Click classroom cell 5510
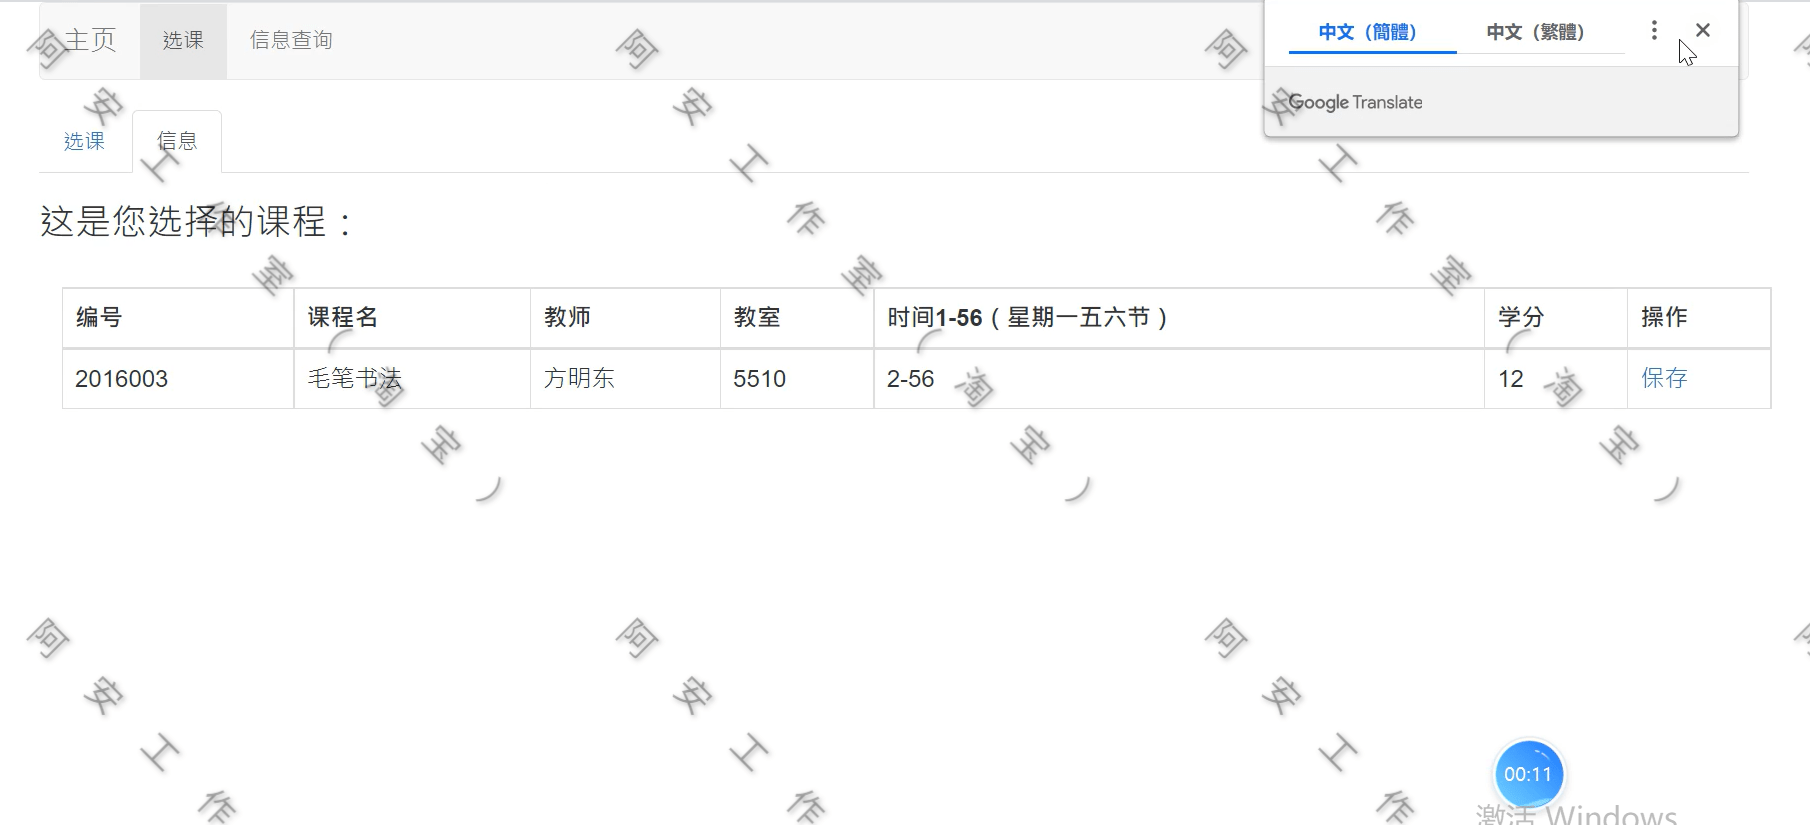Viewport: 1810px width, 825px height. pyautogui.click(x=797, y=379)
